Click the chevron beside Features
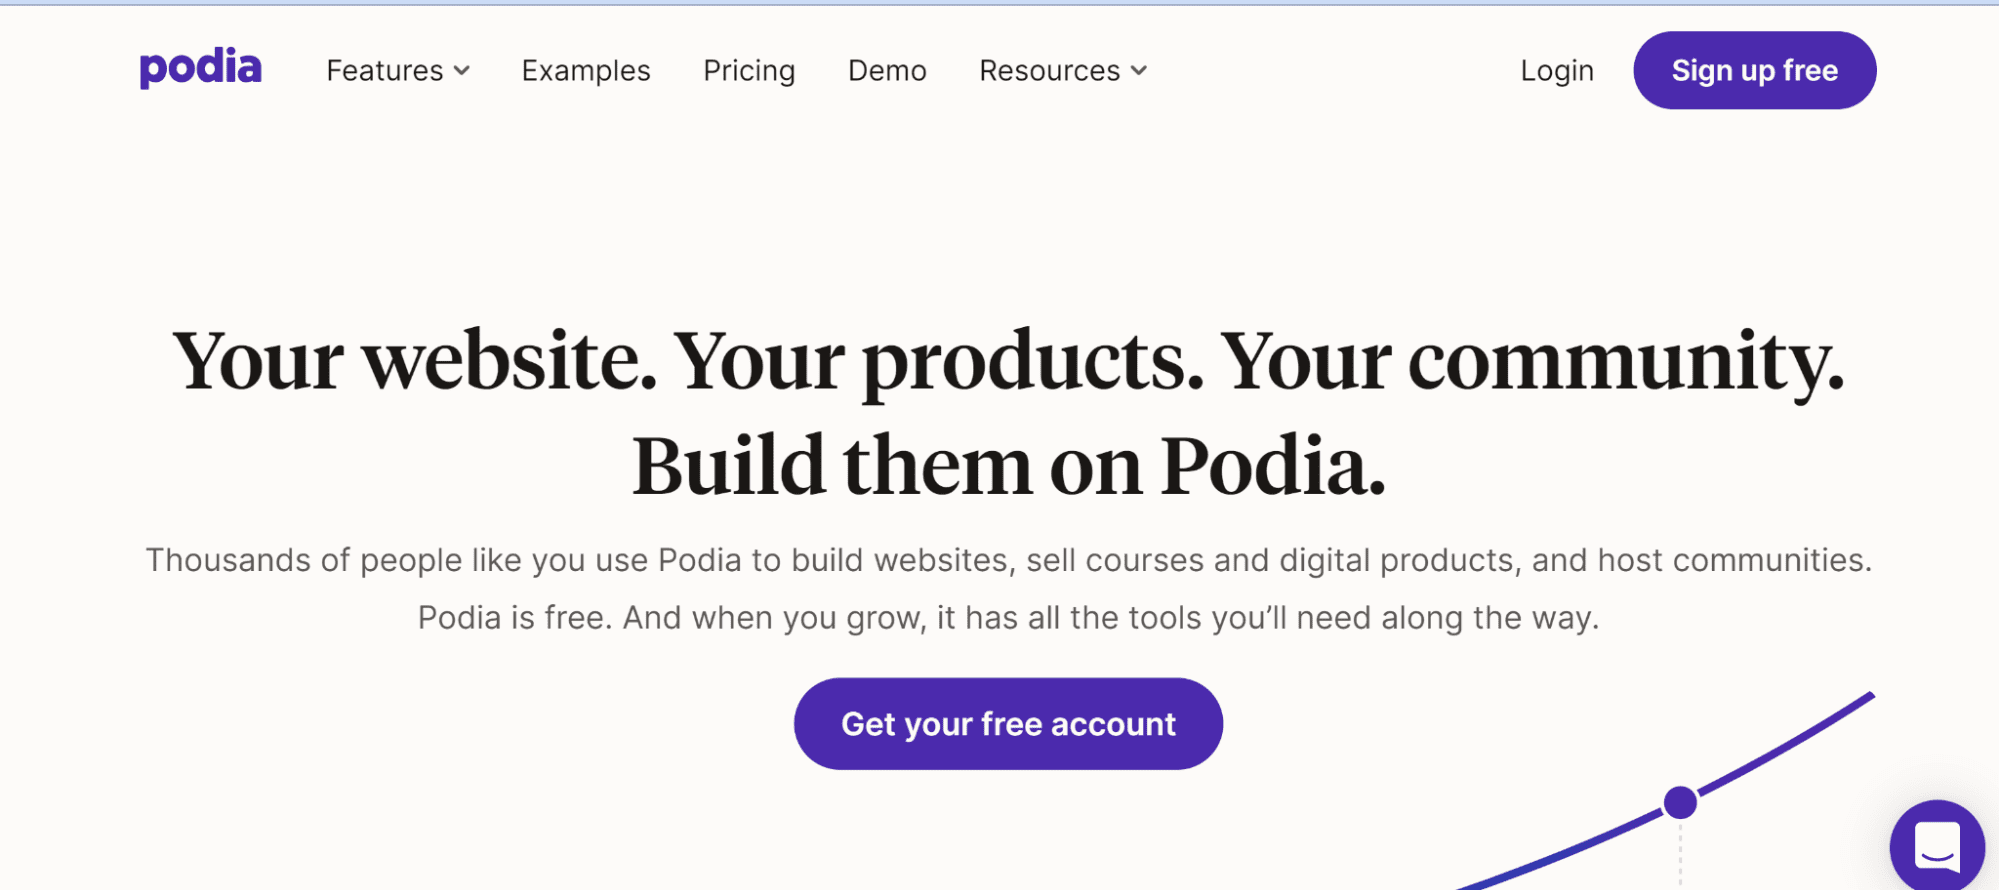 click(x=462, y=71)
